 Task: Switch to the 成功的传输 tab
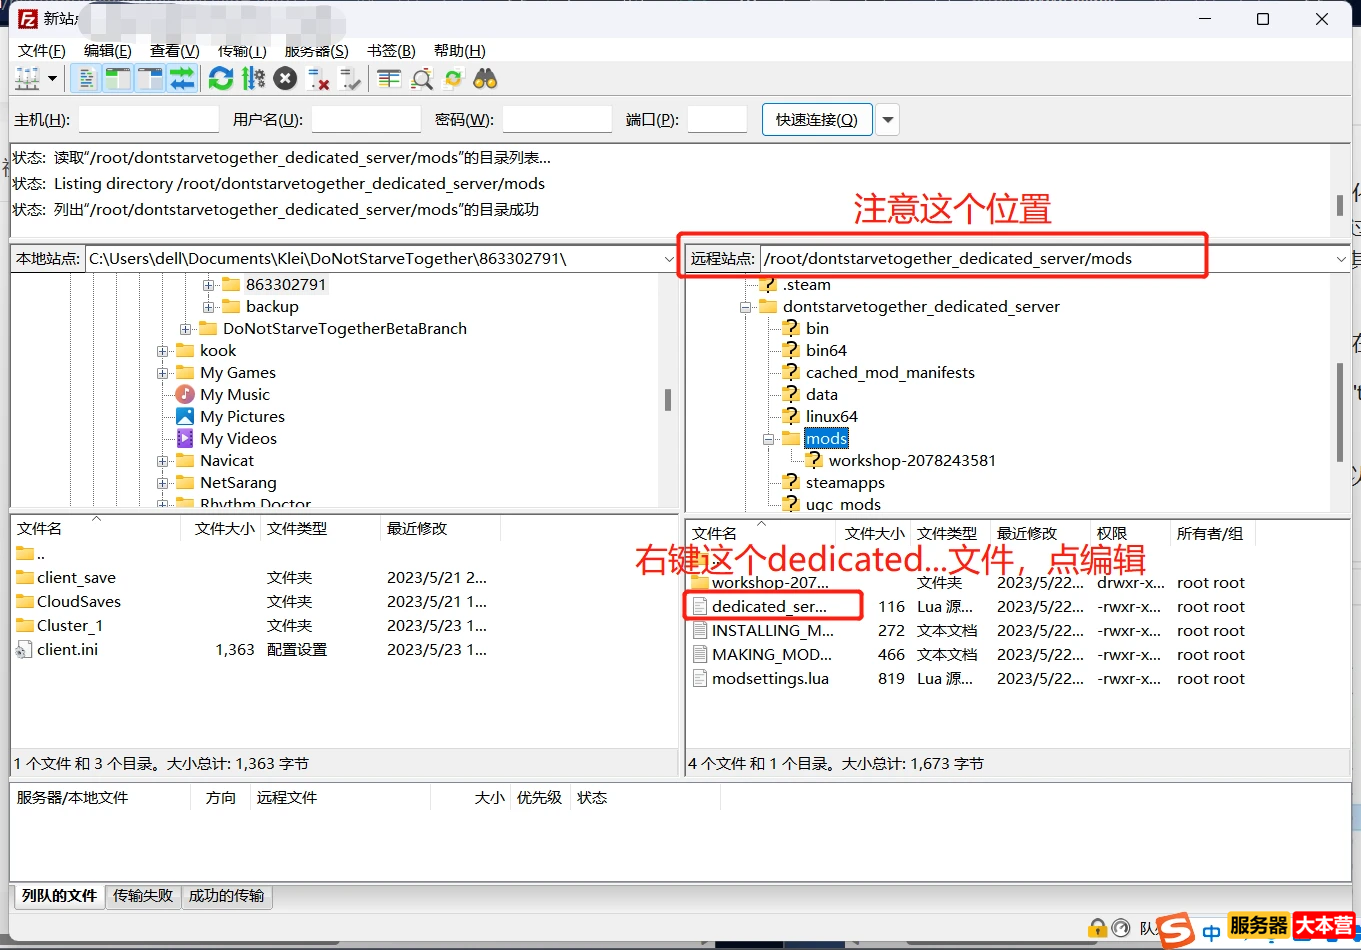pos(227,896)
